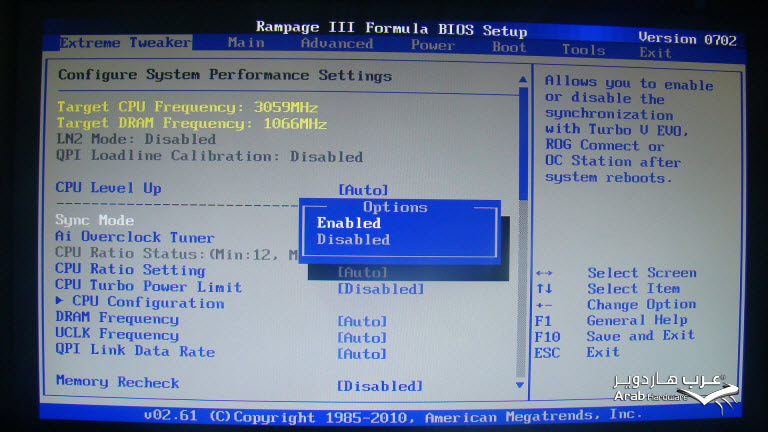This screenshot has width=768, height=432.
Task: Expand the CPU Configuration submenu arrow
Action: pos(59,300)
